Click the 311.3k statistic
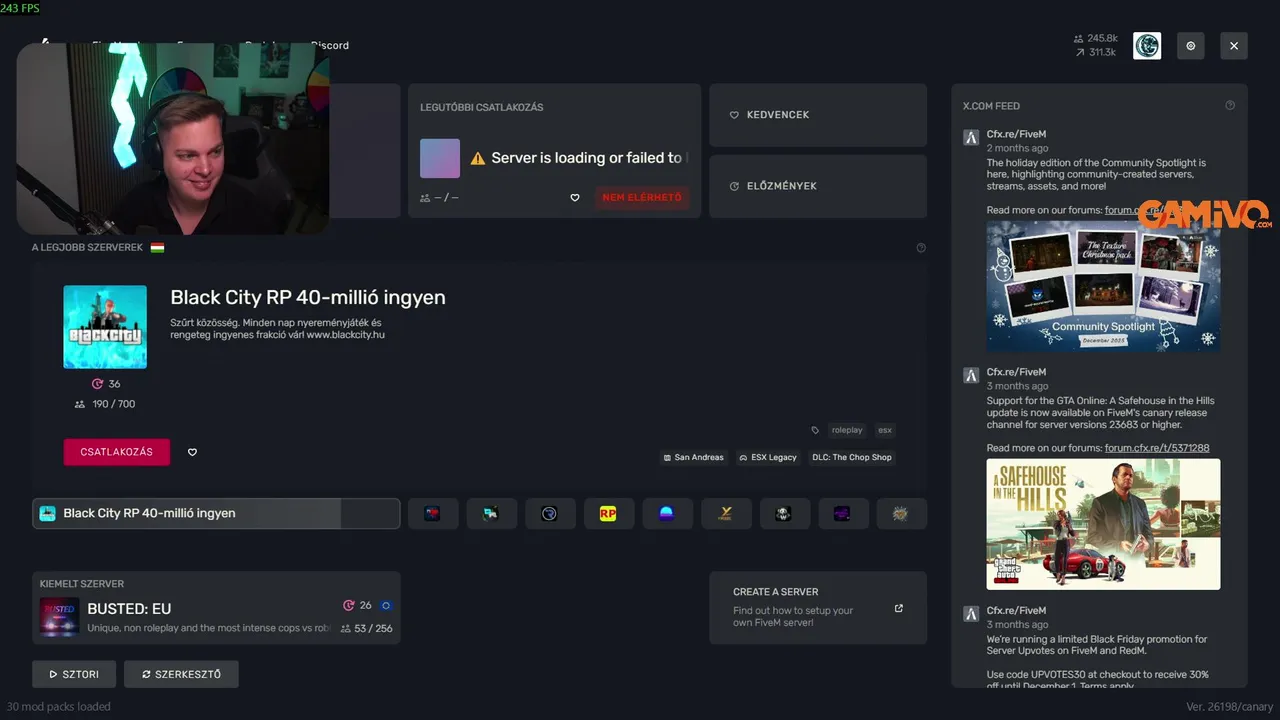 tap(1095, 52)
